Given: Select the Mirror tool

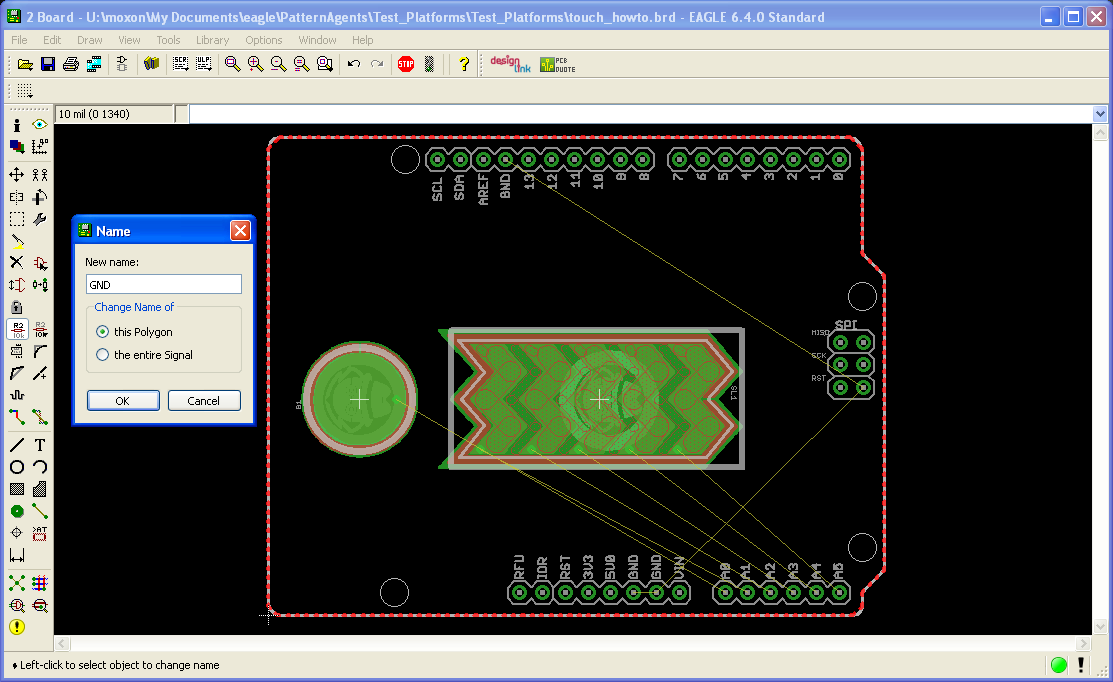Looking at the screenshot, I should click(17, 197).
